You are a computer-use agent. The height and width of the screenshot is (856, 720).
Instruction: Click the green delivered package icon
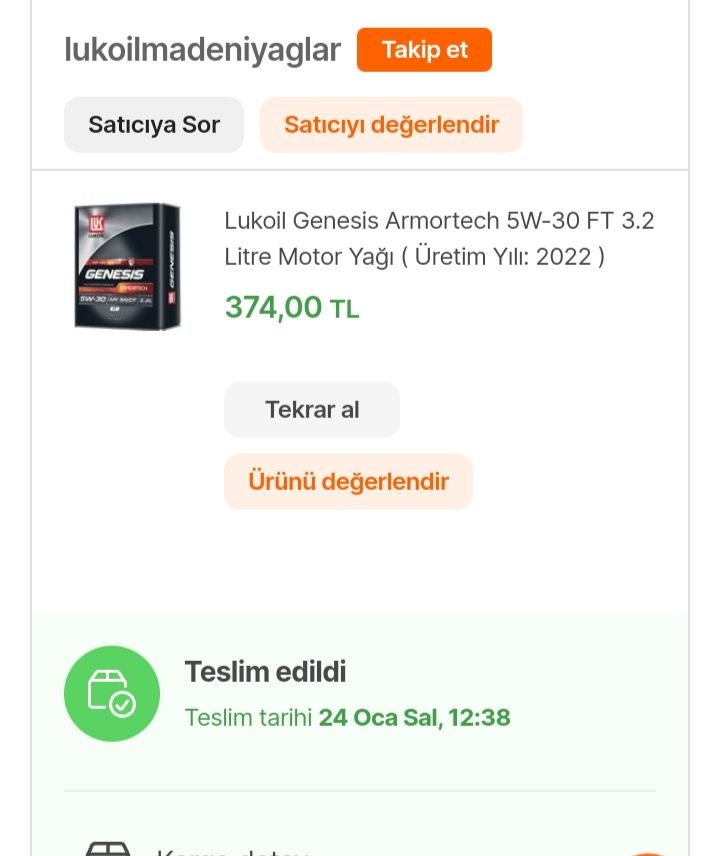pos(112,693)
